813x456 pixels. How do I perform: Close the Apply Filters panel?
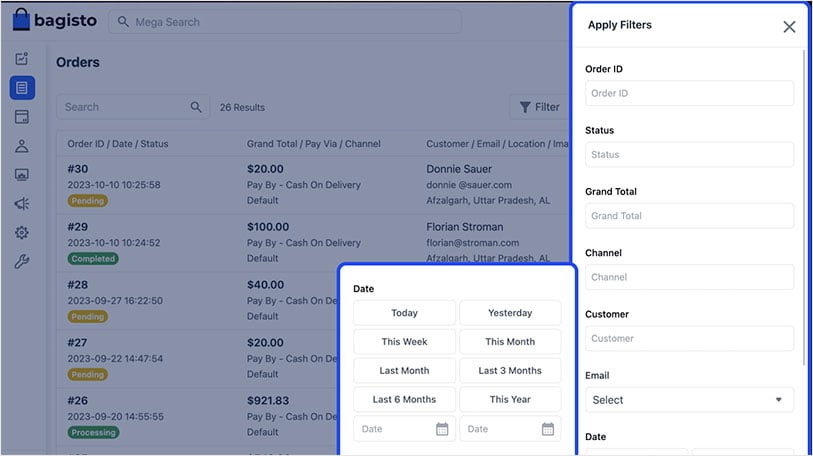789,27
